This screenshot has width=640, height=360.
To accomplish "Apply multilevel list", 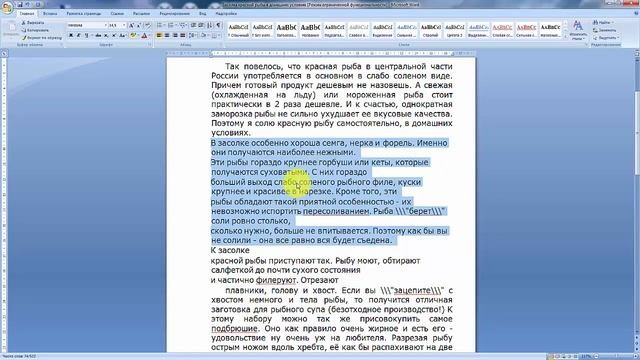I will 182,25.
